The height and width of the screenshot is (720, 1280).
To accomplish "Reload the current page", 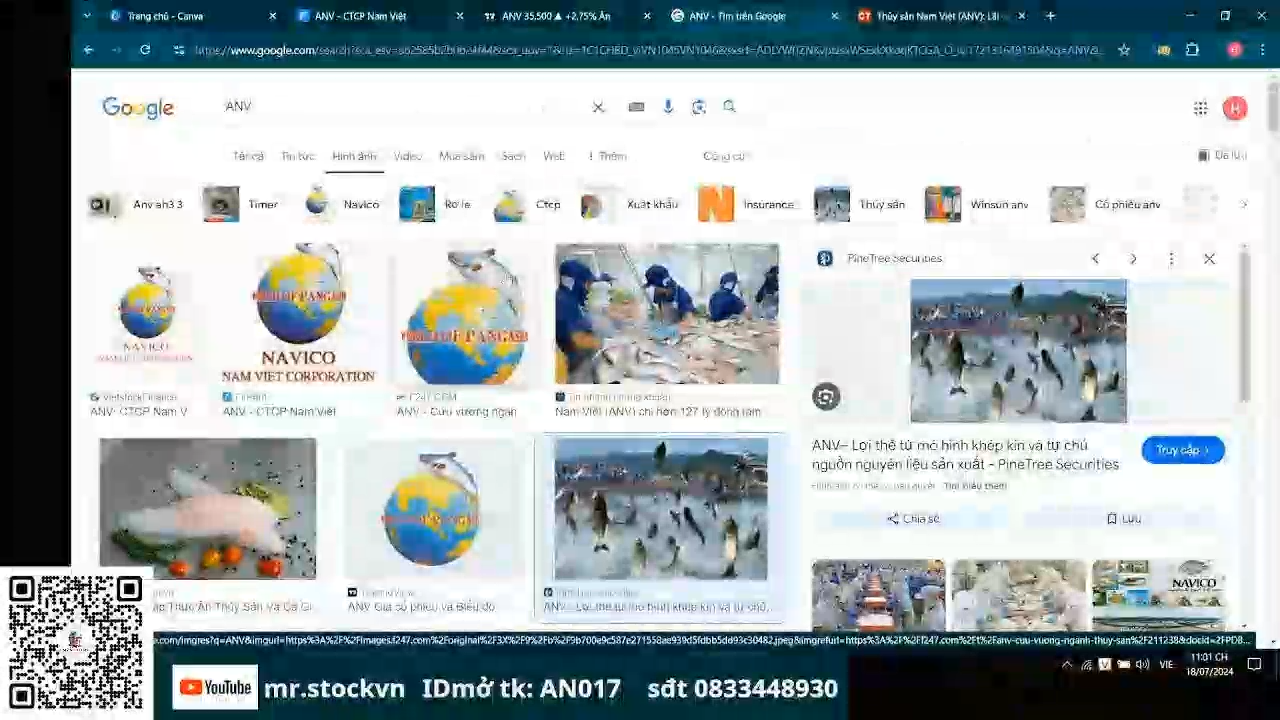I will [145, 50].
